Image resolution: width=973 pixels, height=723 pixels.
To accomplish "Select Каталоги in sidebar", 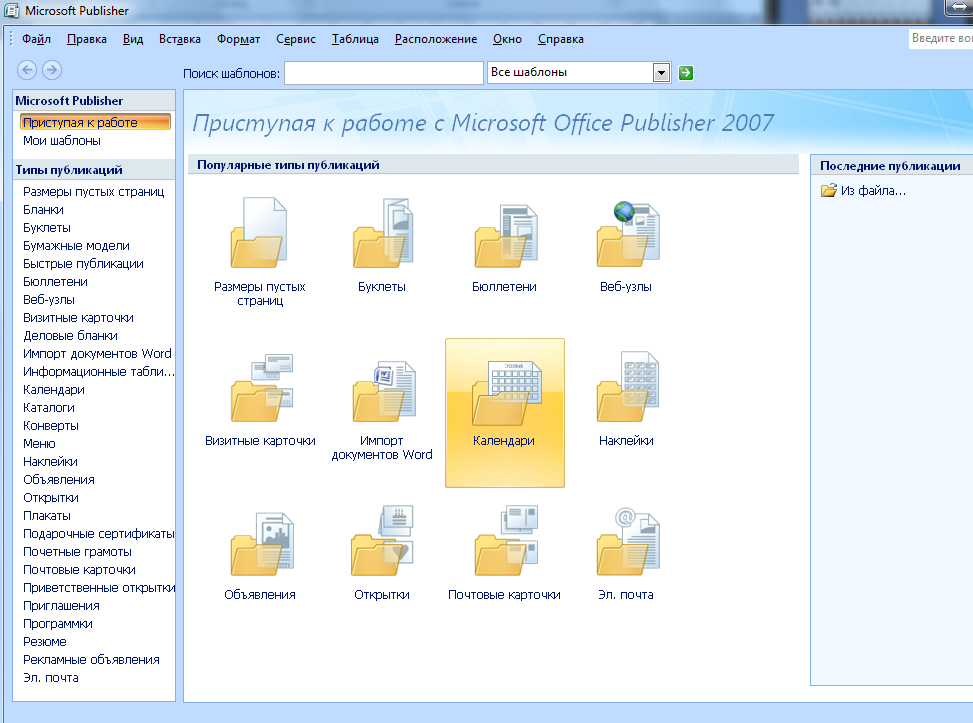I will coord(49,408).
